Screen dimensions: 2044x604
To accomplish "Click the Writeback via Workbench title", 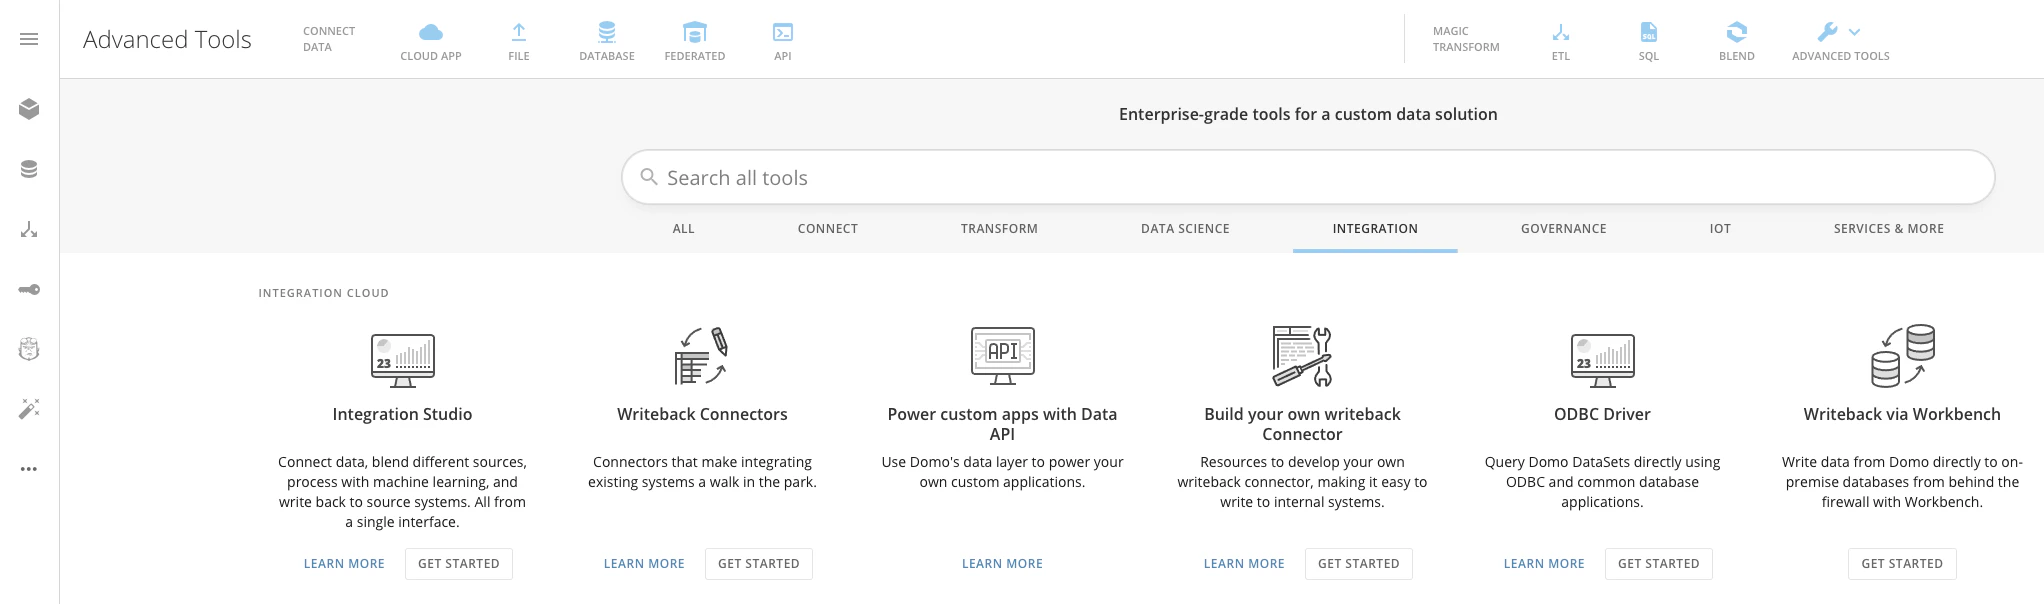I will [1902, 414].
